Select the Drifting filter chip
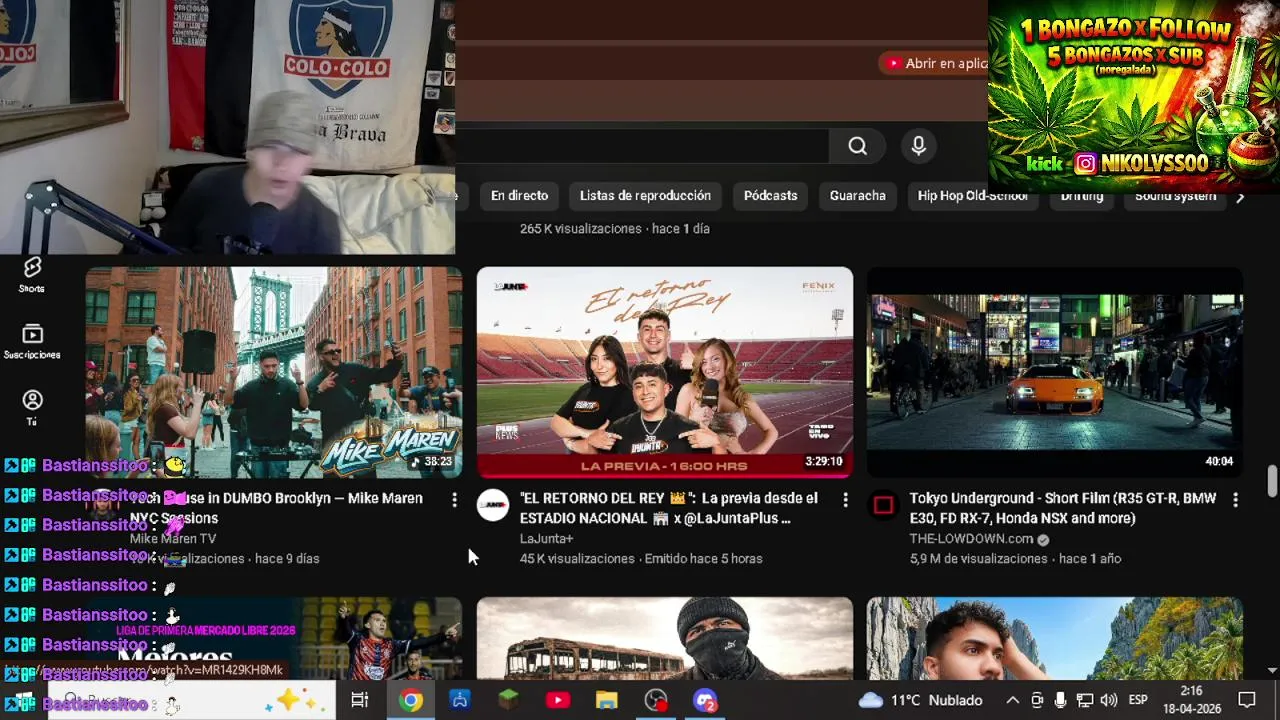 click(x=1081, y=196)
